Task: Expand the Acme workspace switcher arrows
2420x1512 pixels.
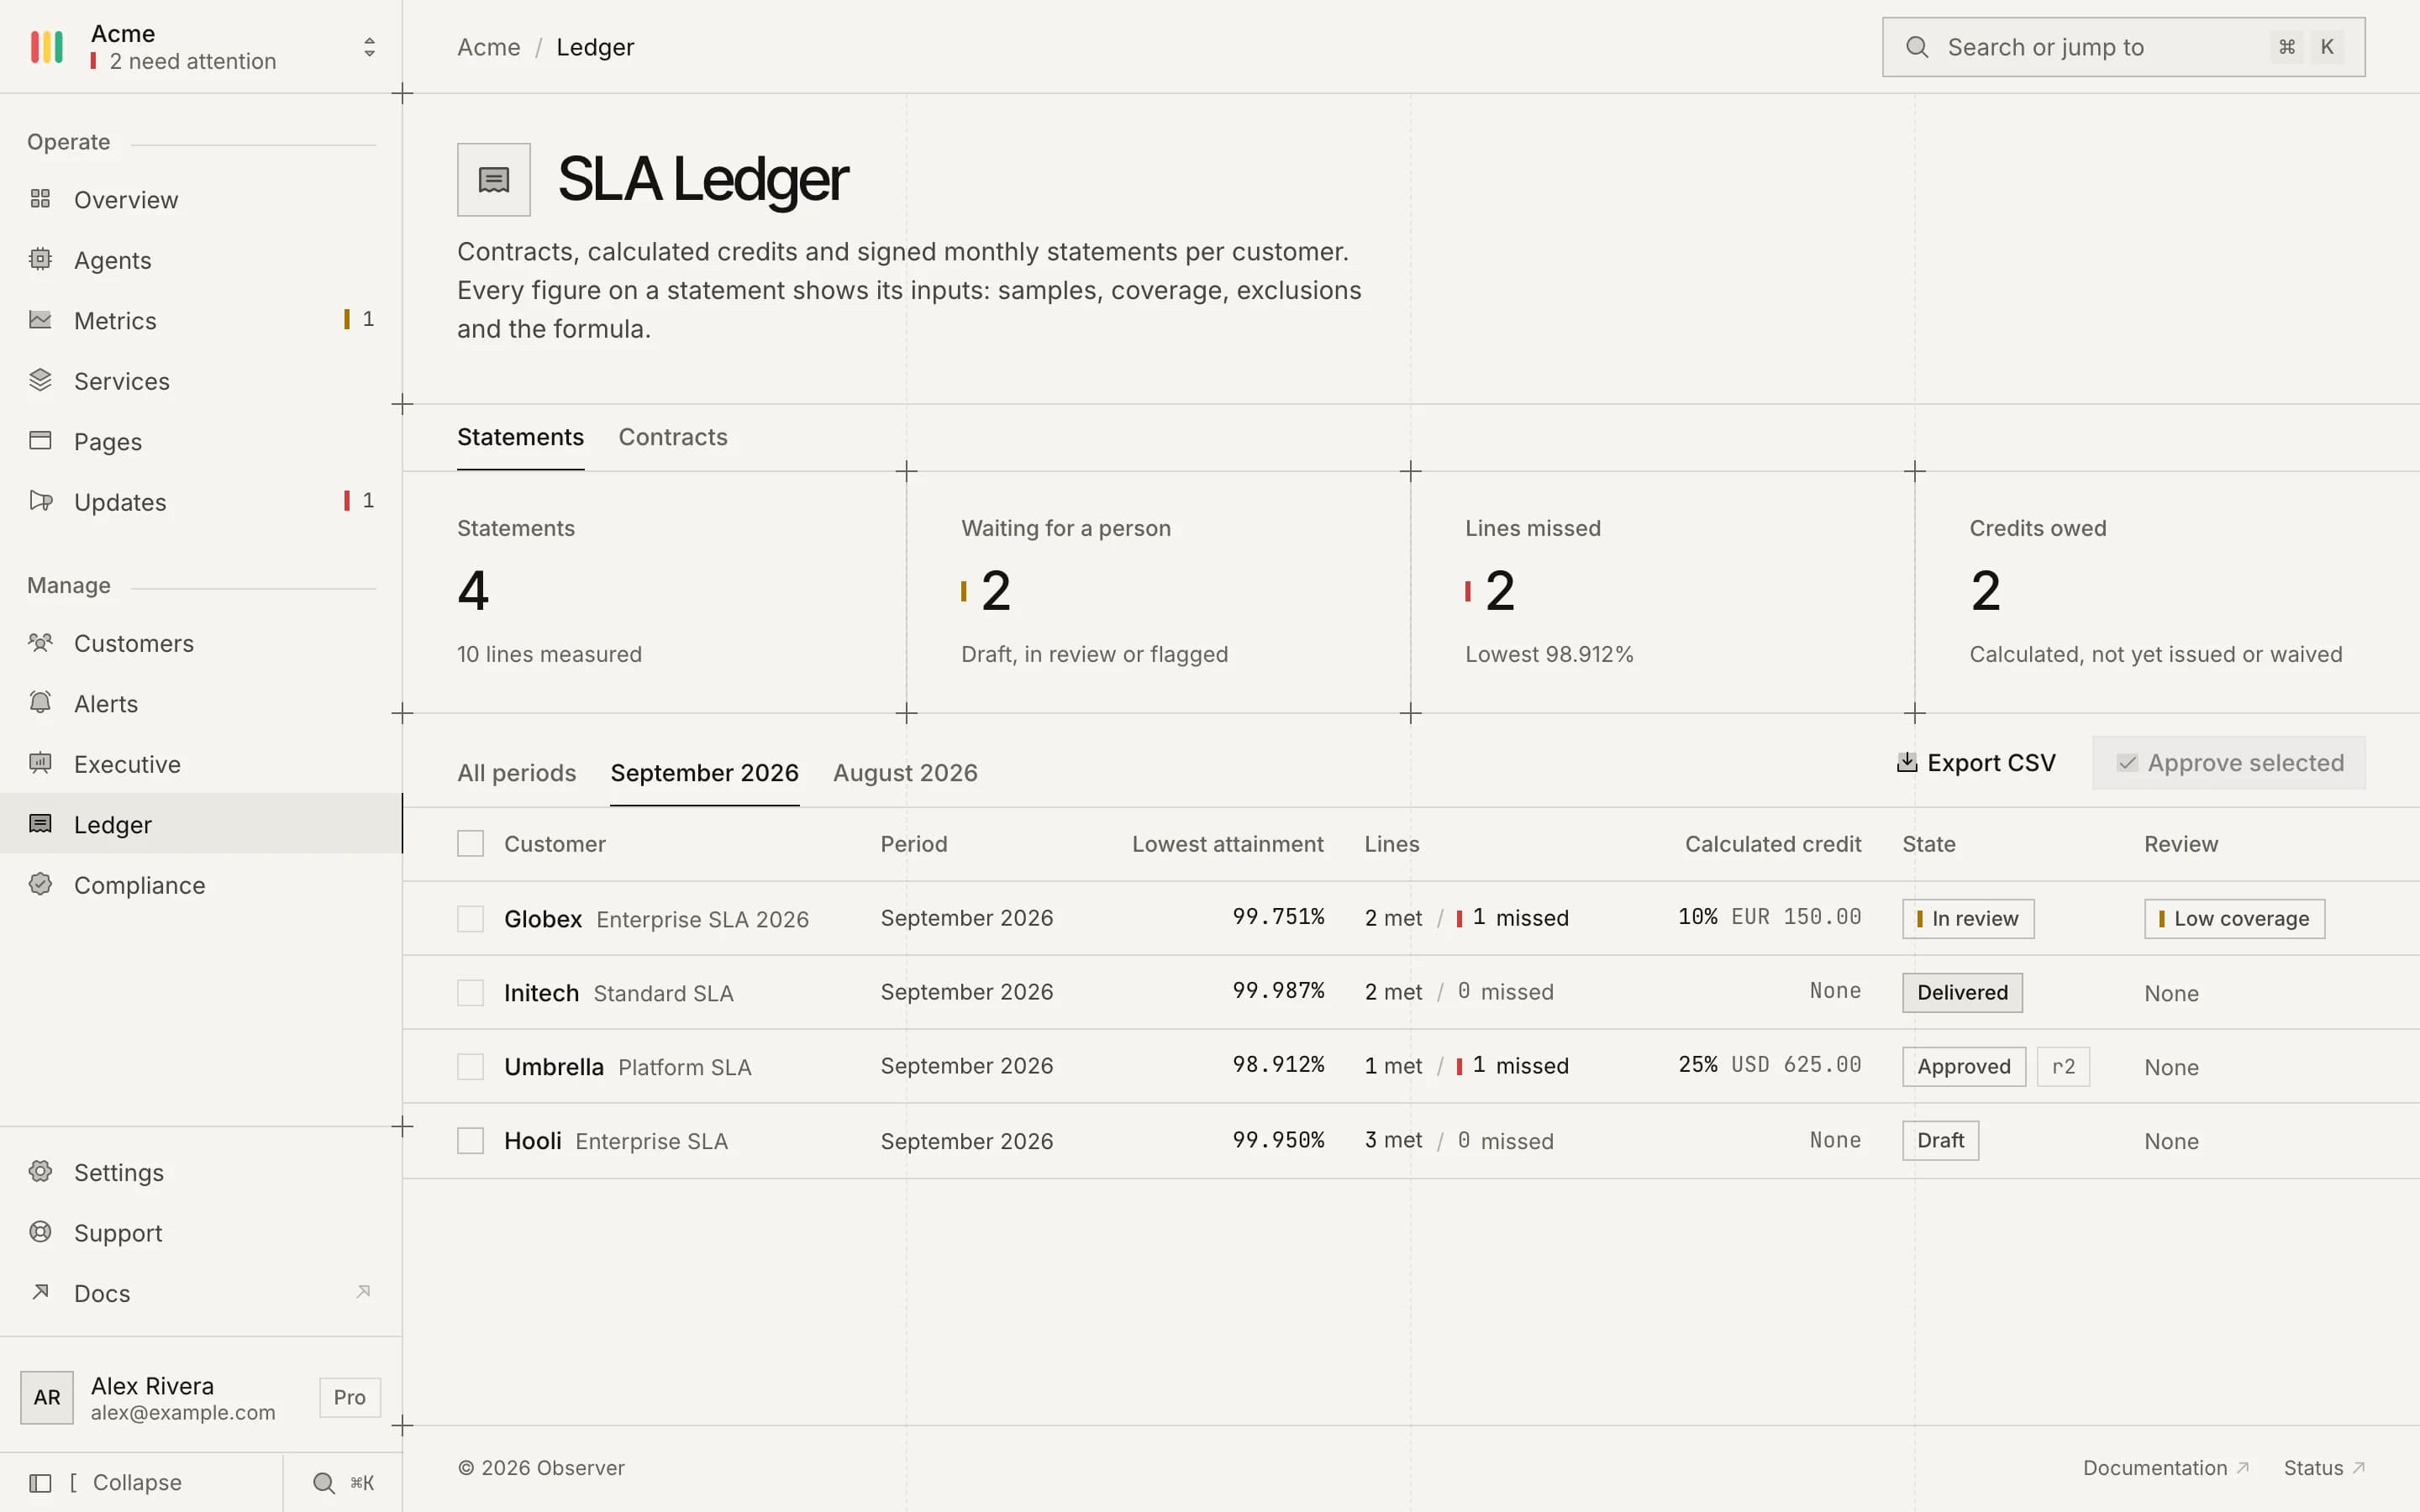Action: 369,47
